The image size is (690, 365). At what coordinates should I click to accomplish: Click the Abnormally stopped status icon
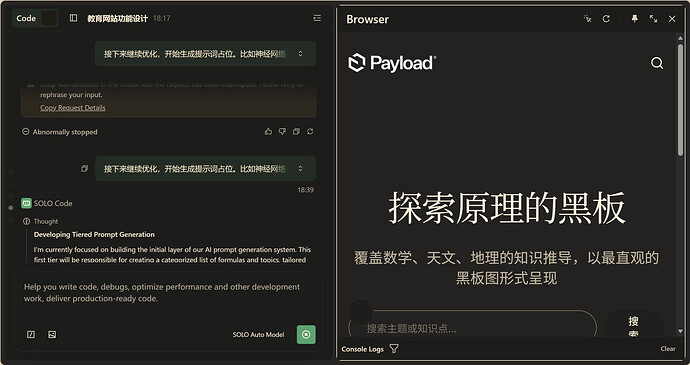pos(26,132)
